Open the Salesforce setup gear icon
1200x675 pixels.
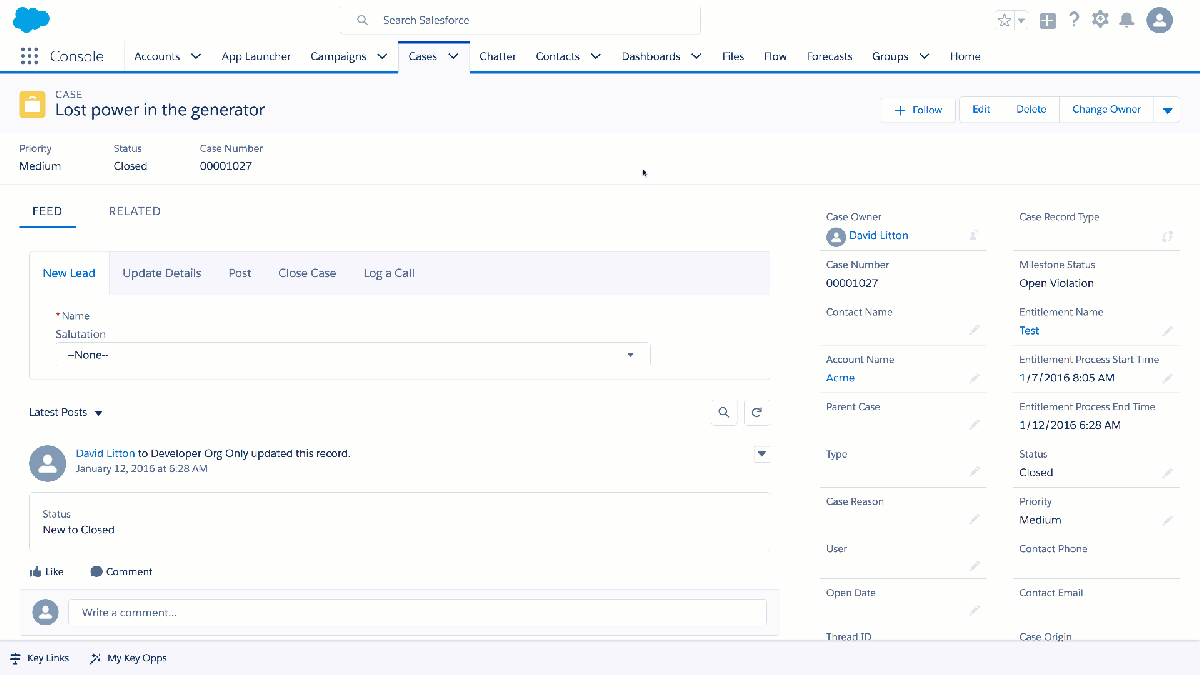[1100, 18]
